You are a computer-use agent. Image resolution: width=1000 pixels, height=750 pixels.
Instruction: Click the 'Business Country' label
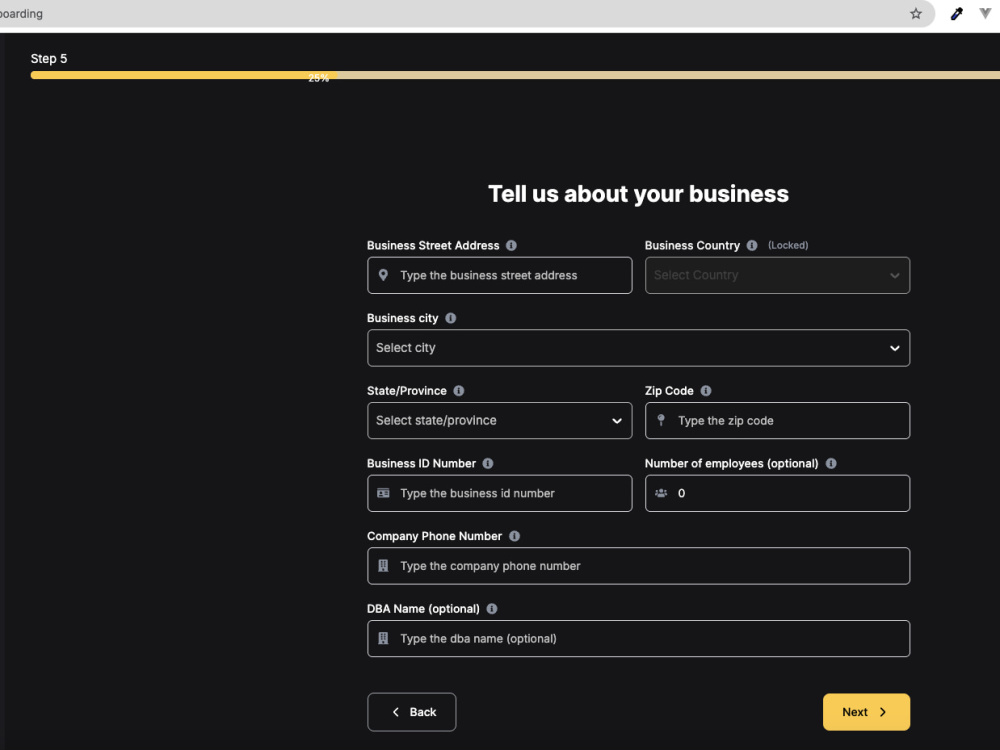click(x=692, y=246)
